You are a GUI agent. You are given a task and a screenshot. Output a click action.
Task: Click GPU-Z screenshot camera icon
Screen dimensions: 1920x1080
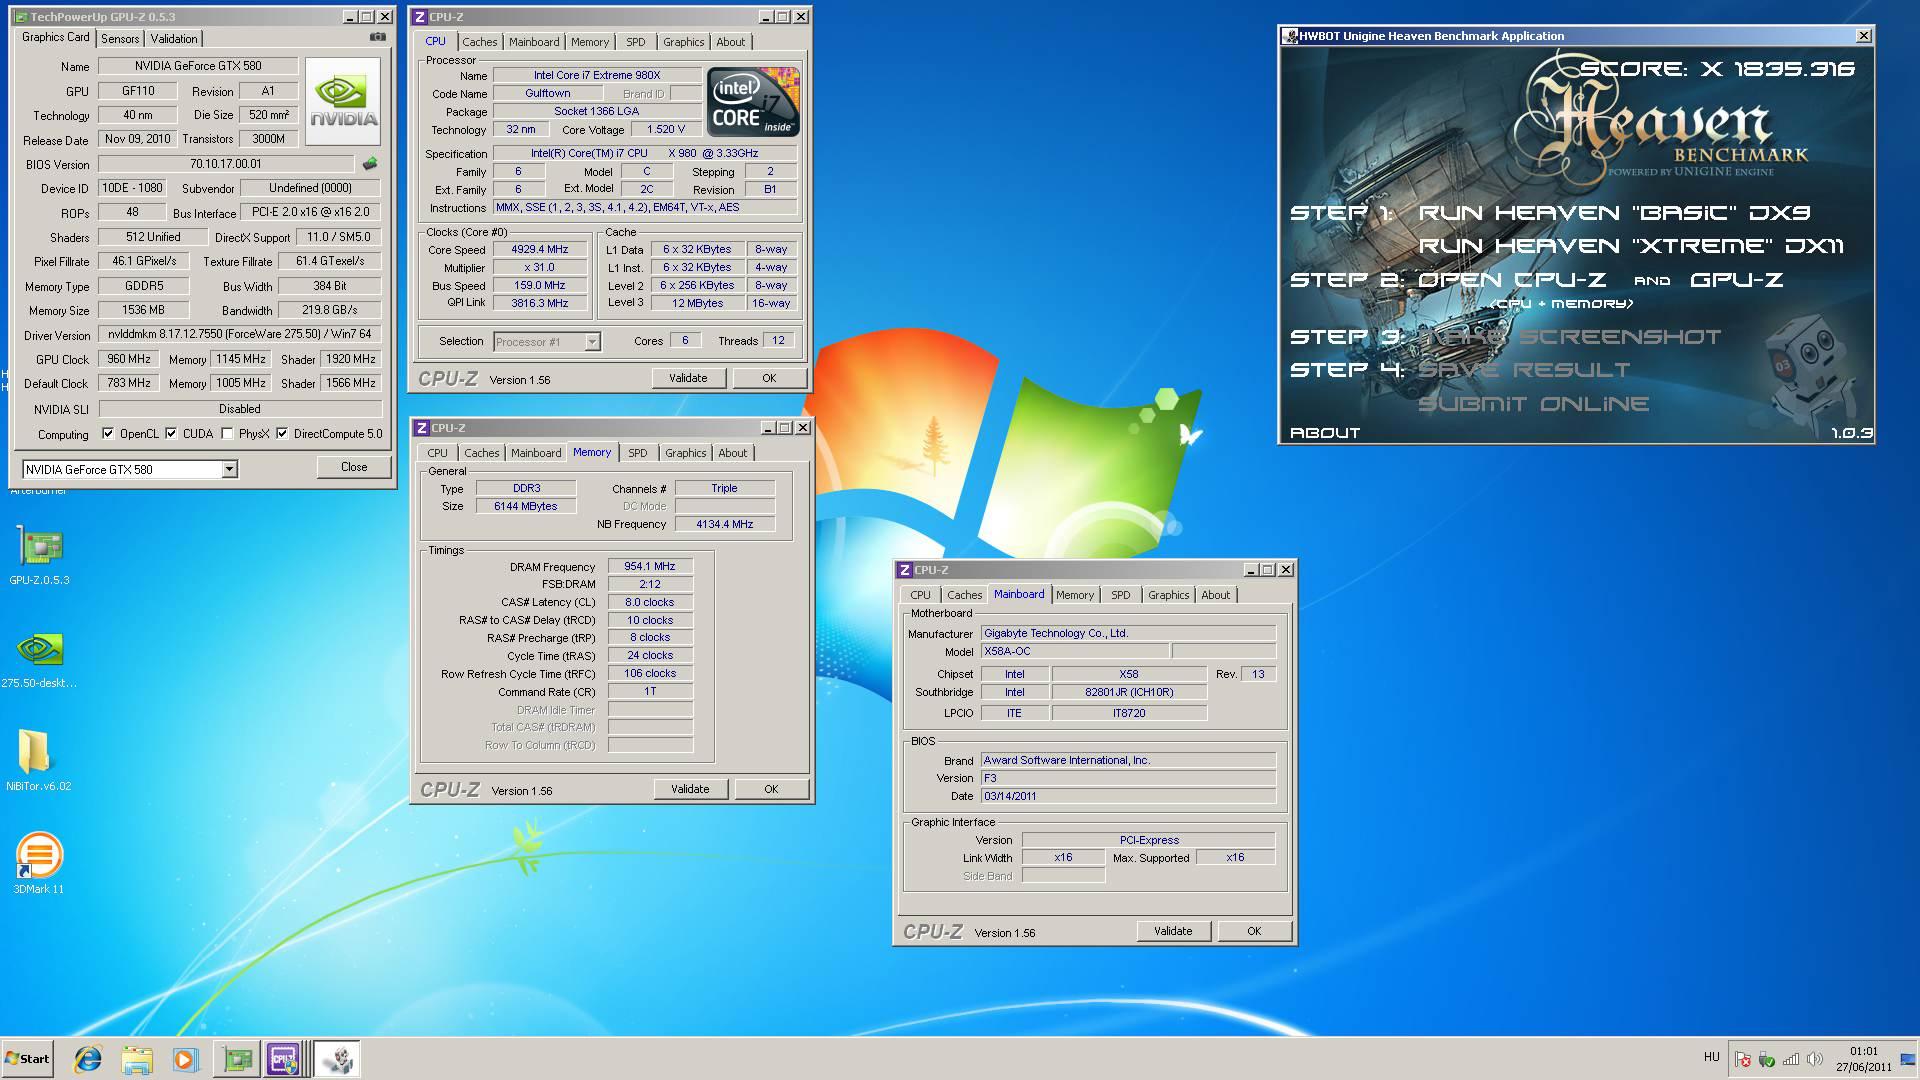(x=377, y=37)
